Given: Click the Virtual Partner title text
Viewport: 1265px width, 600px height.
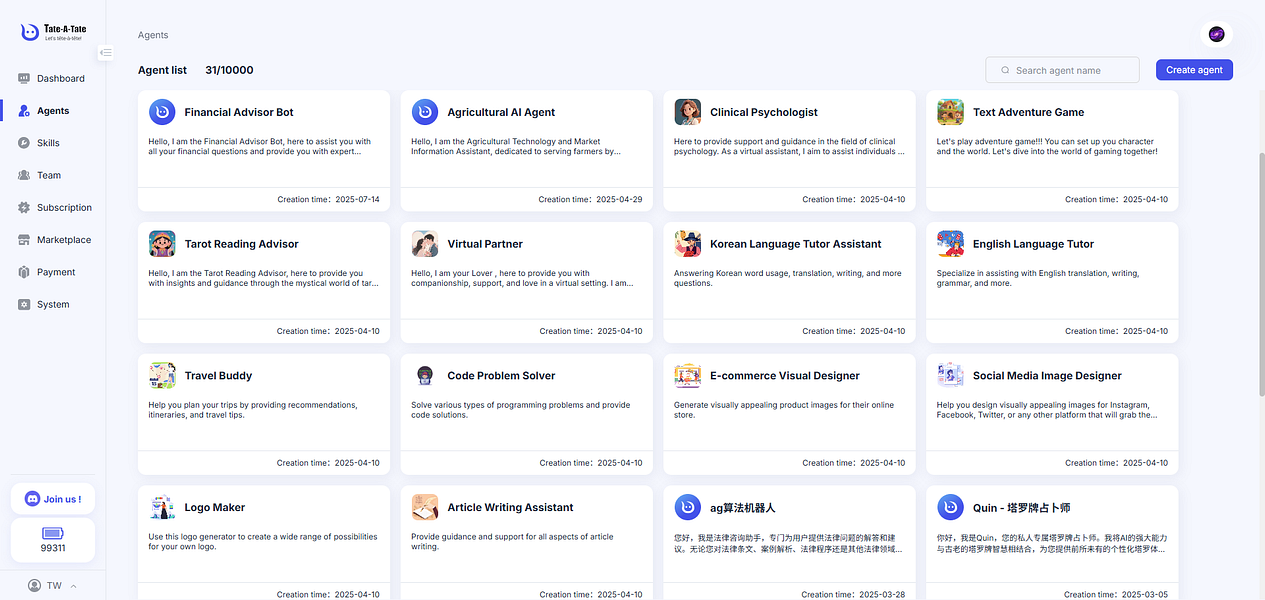Looking at the screenshot, I should point(485,244).
